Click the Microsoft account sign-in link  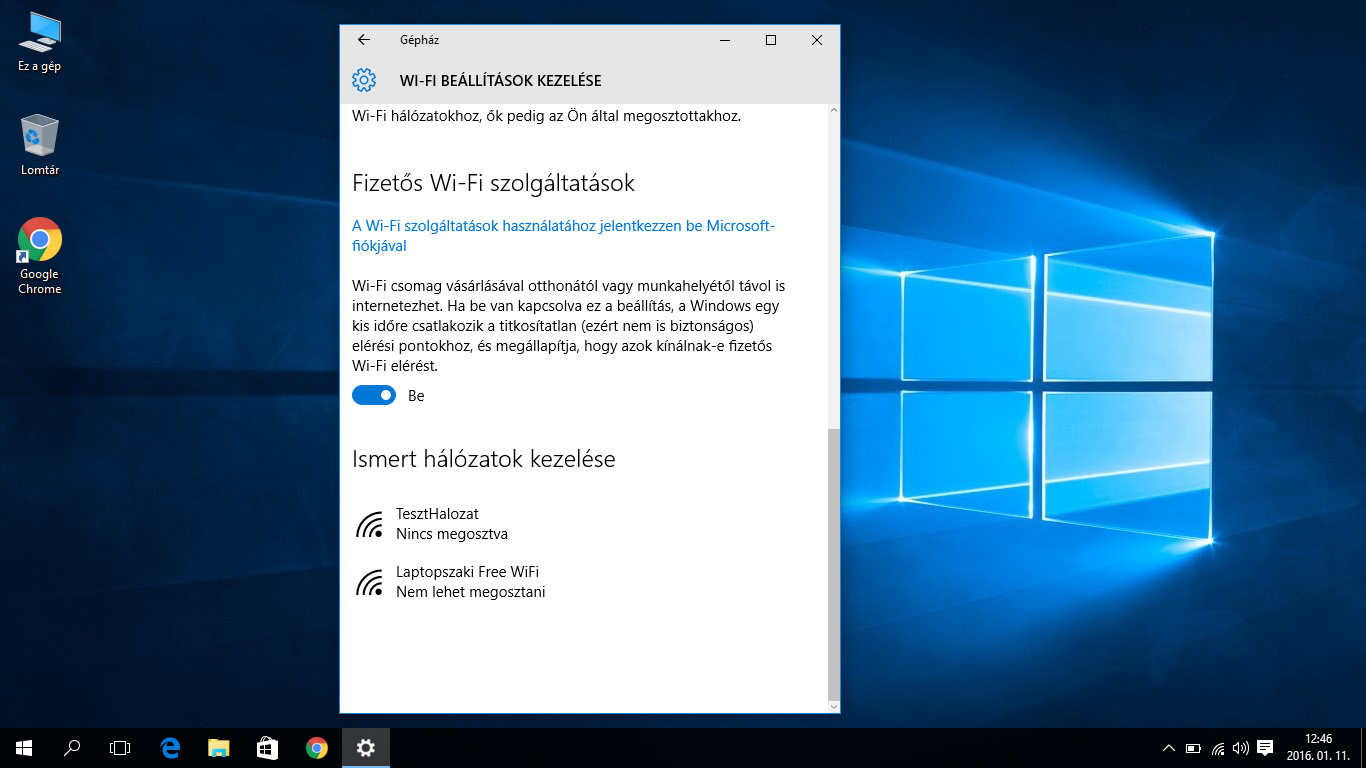[563, 236]
